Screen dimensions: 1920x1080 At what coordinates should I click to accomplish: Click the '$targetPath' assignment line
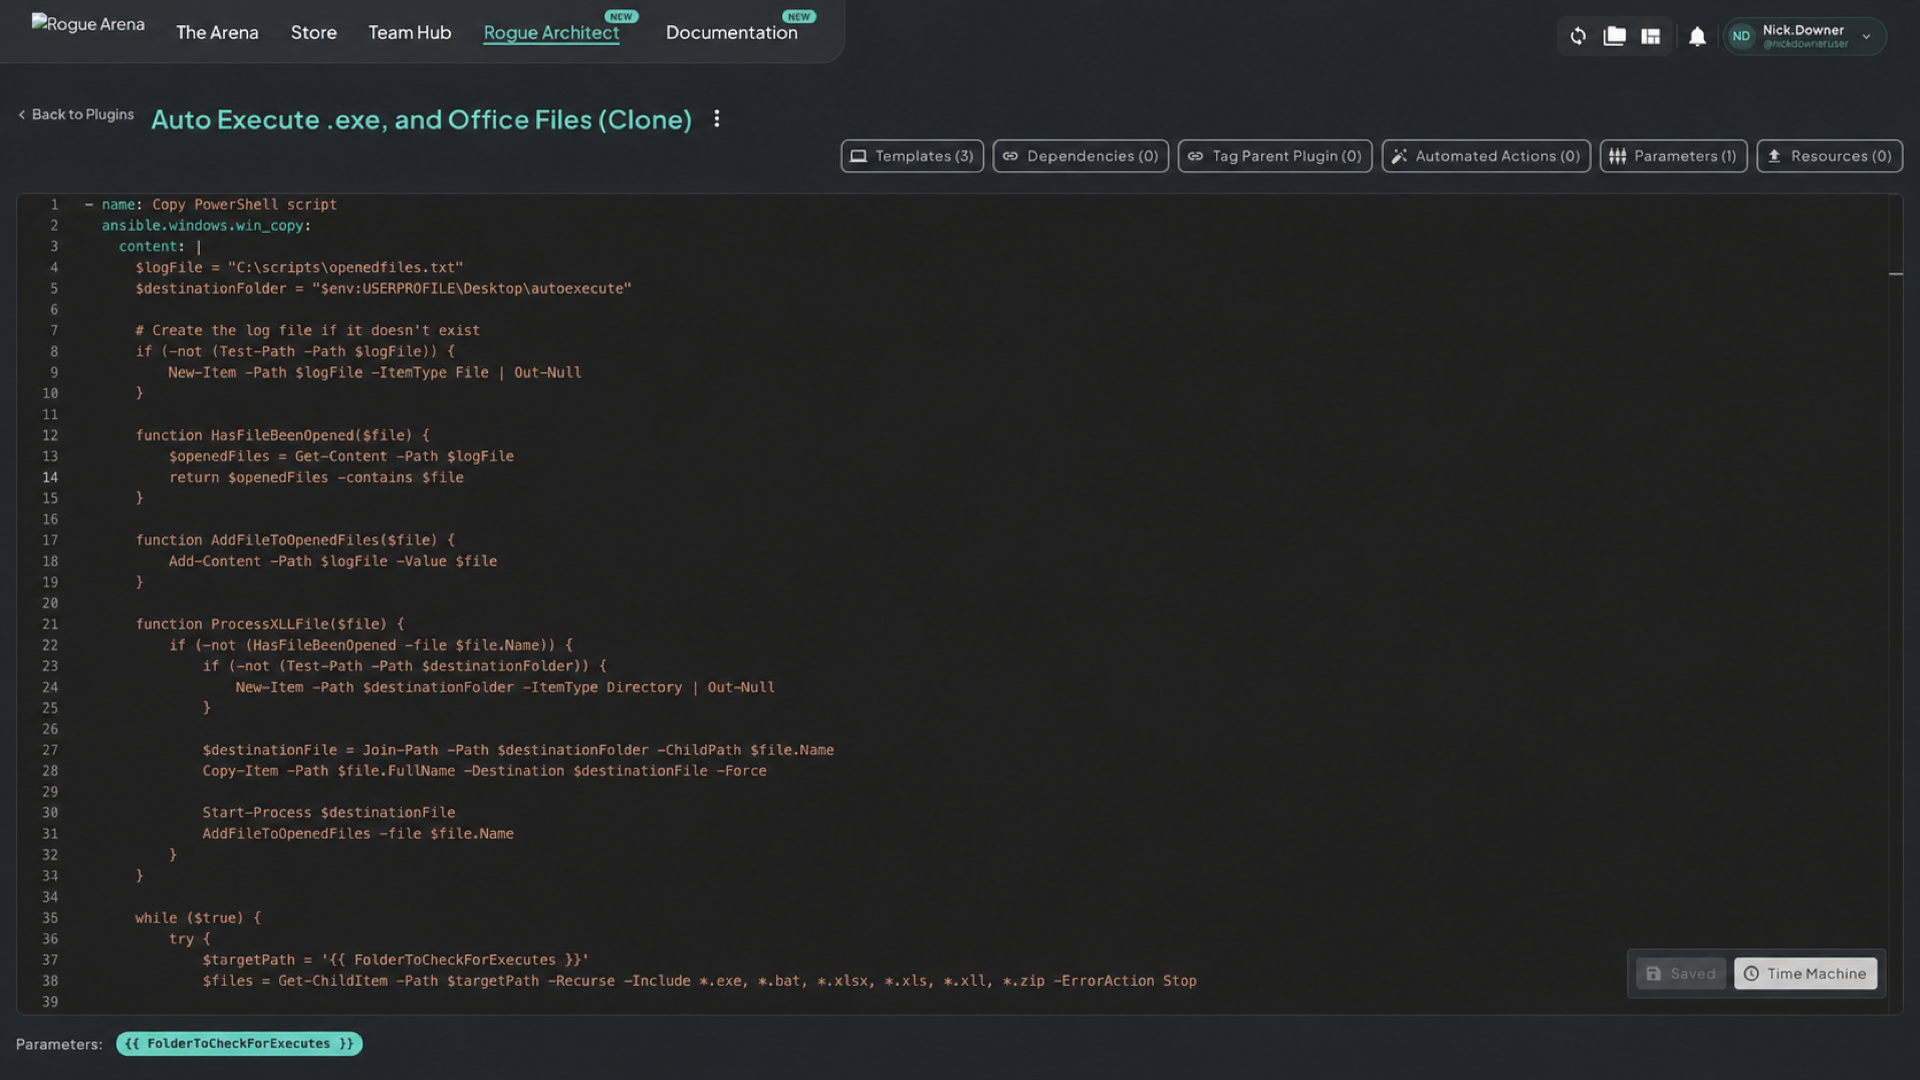point(395,960)
